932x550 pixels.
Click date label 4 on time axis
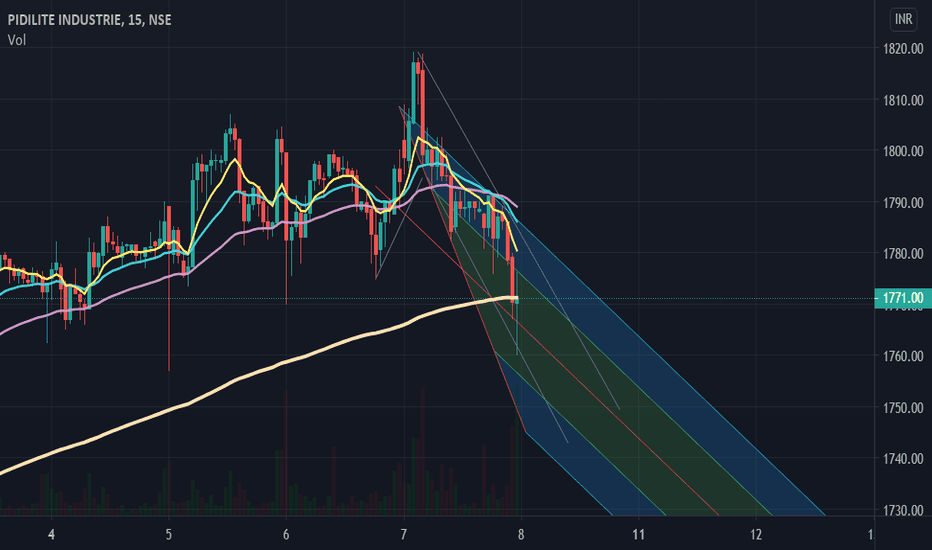pos(52,534)
